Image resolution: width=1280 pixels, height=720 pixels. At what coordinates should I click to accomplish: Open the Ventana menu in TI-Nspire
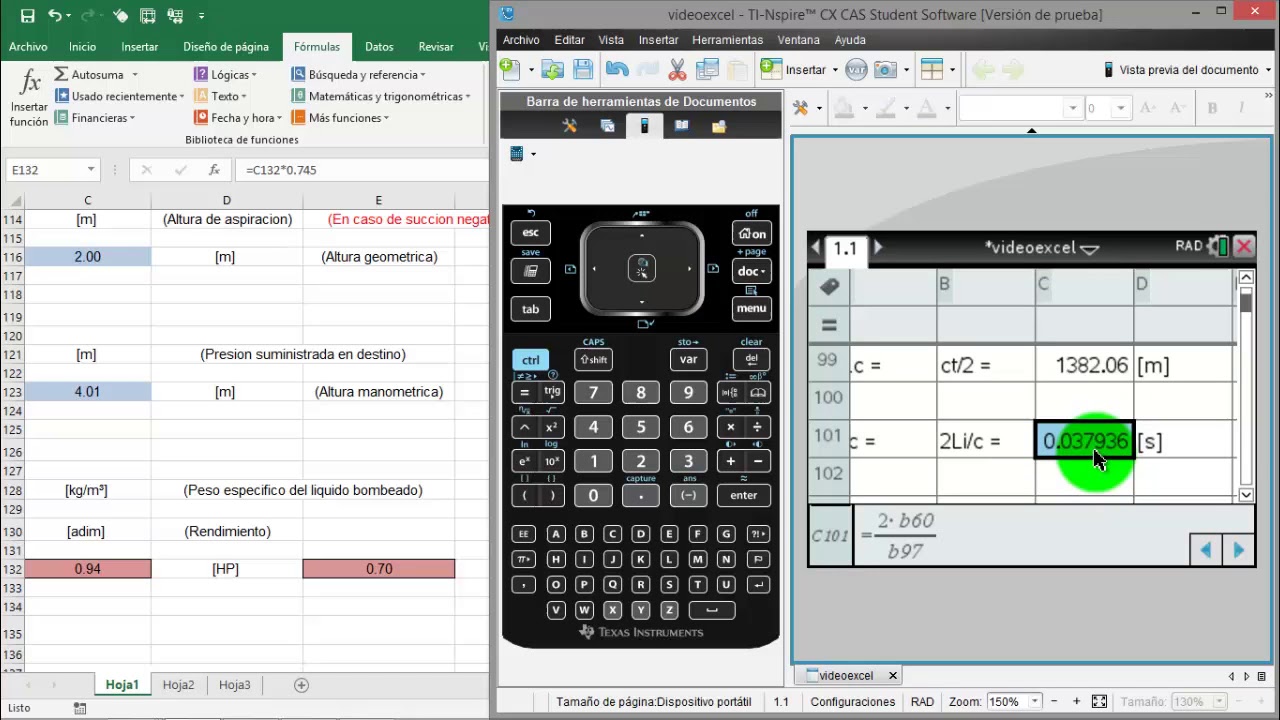coord(799,40)
